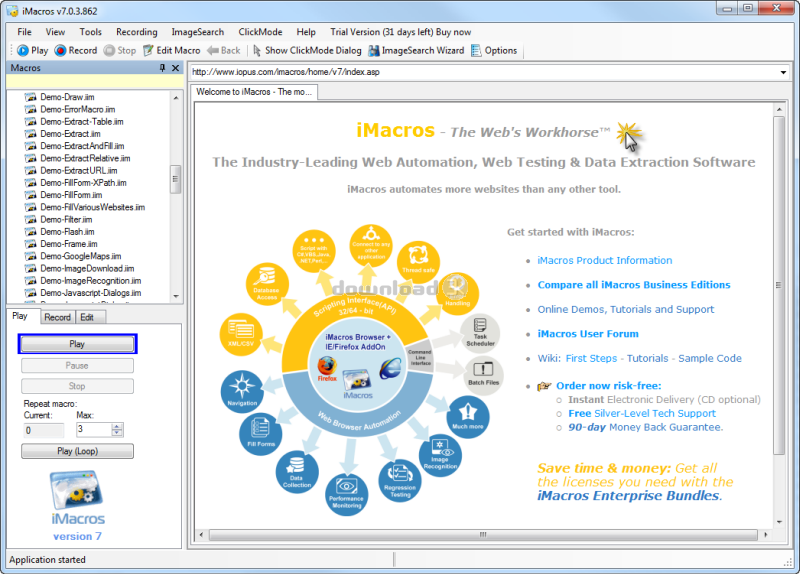Click the Regression Testing circle icon
The image size is (800, 574).
coord(400,480)
